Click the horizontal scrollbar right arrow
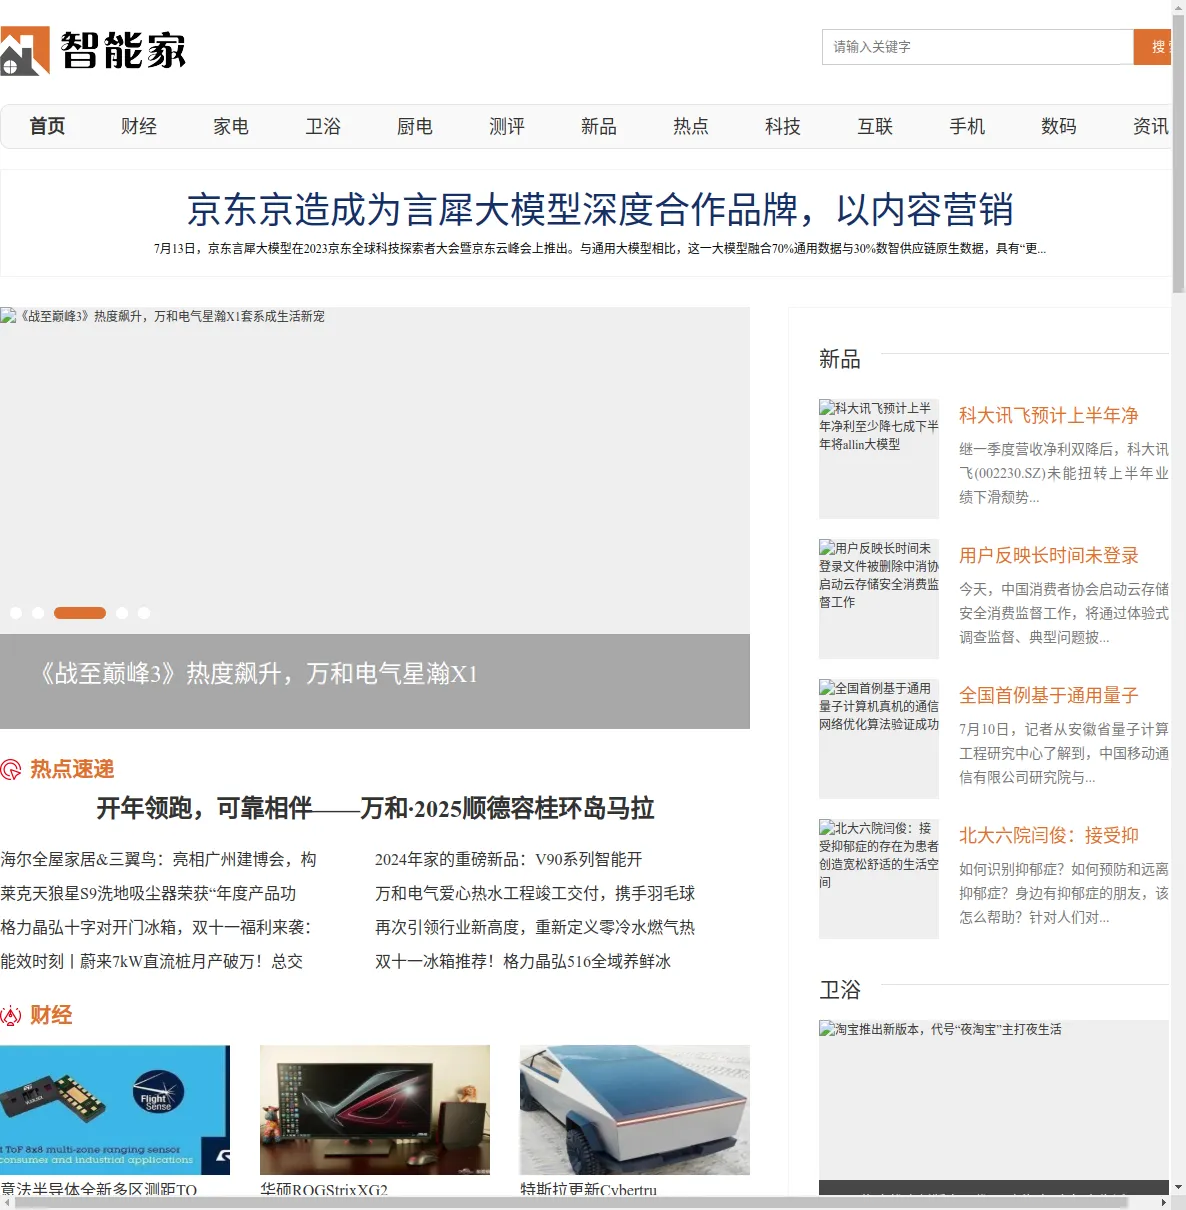Screen dimensions: 1186x1210 [1163, 1202]
